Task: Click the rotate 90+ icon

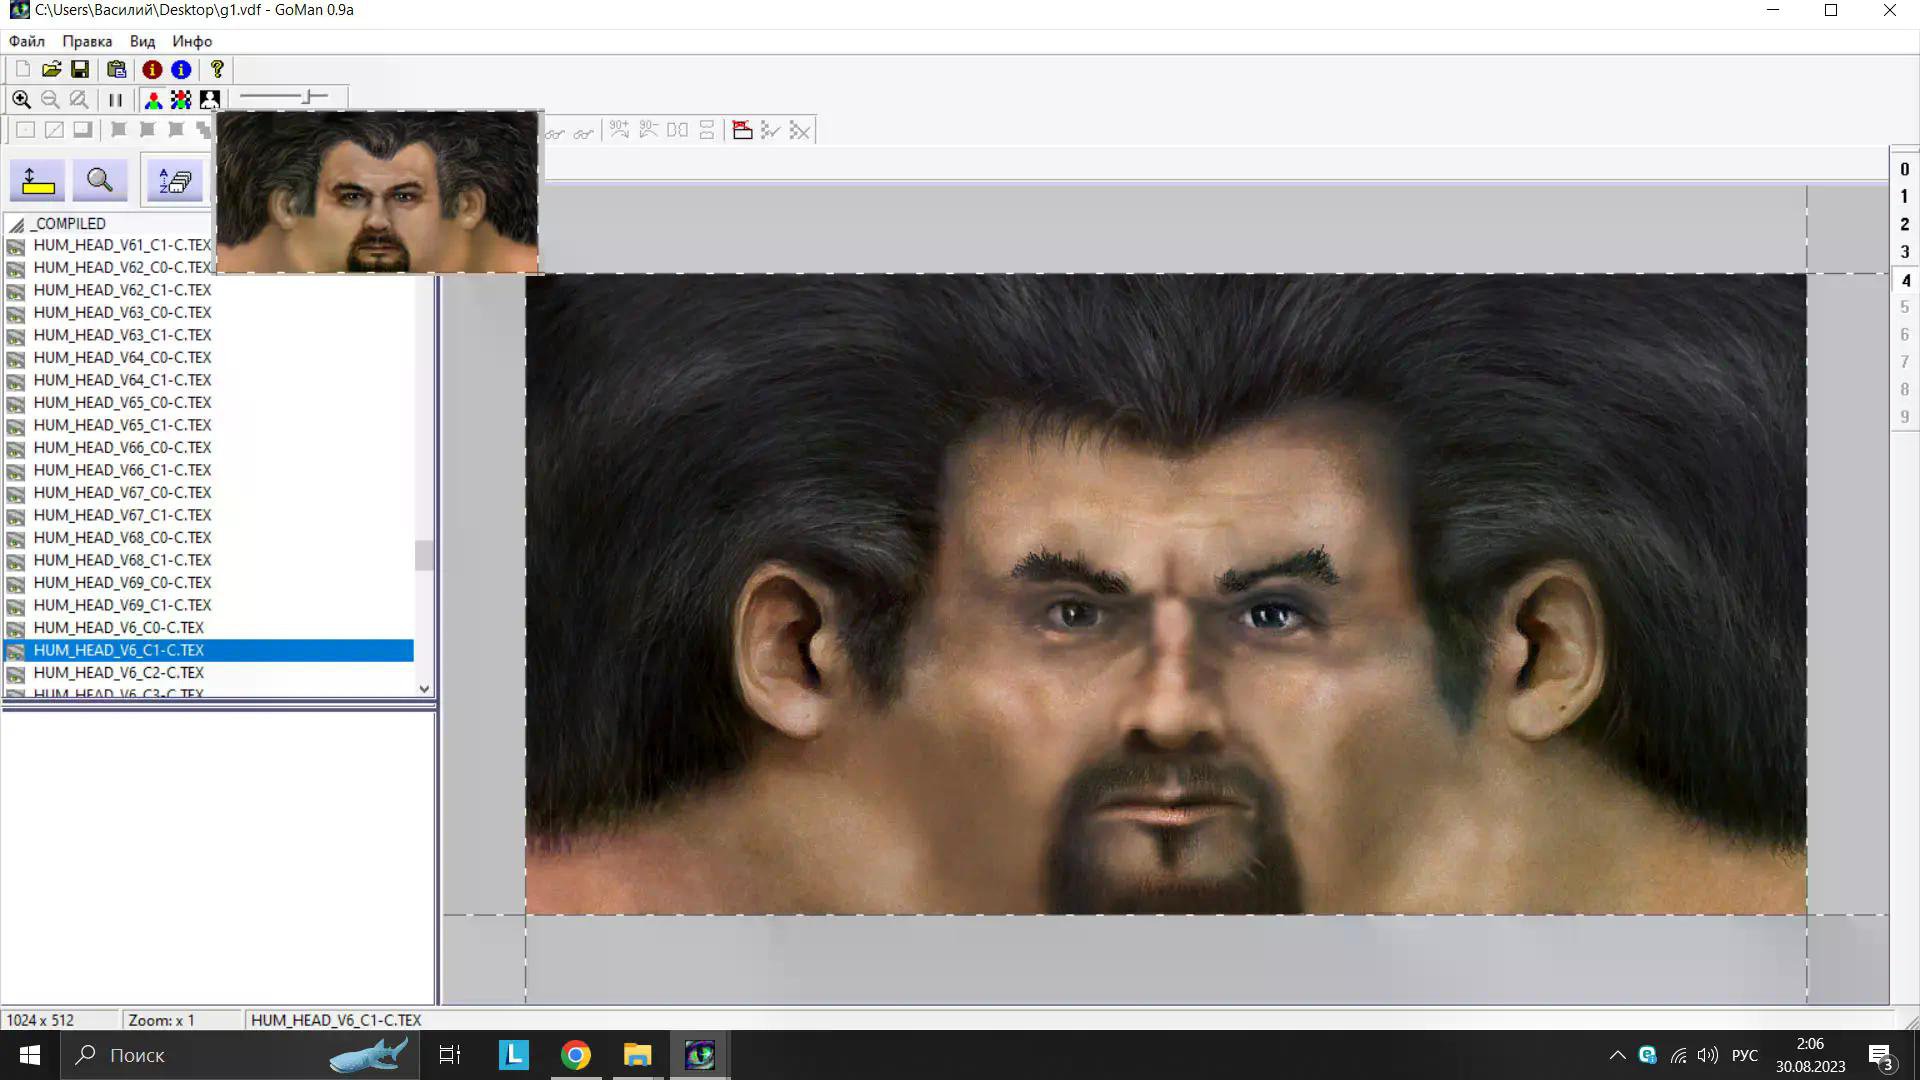Action: pyautogui.click(x=619, y=130)
